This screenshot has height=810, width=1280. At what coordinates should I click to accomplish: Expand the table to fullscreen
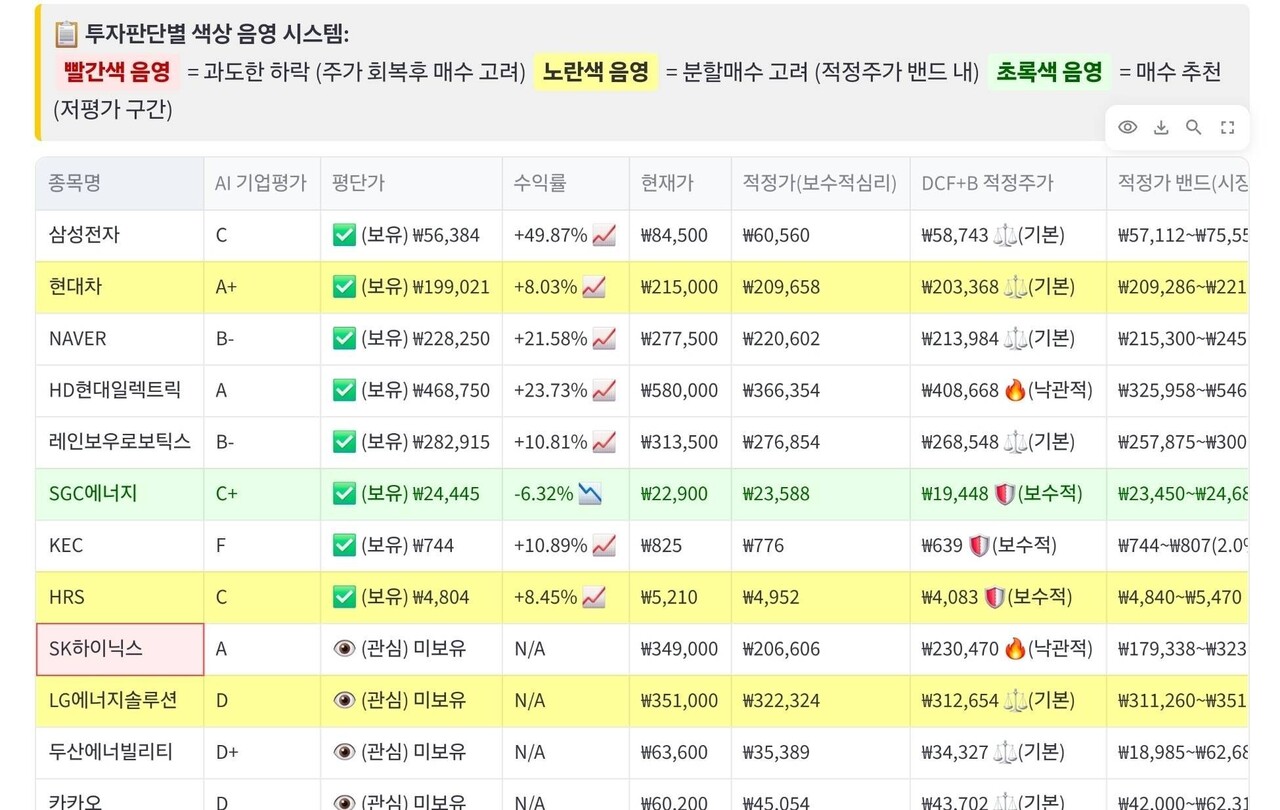tap(1227, 127)
